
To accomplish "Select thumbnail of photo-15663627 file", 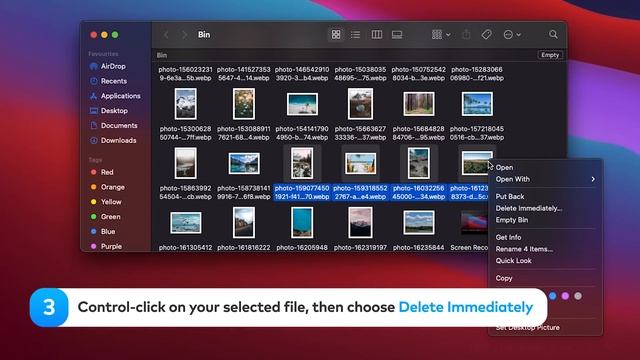I will pos(360,104).
